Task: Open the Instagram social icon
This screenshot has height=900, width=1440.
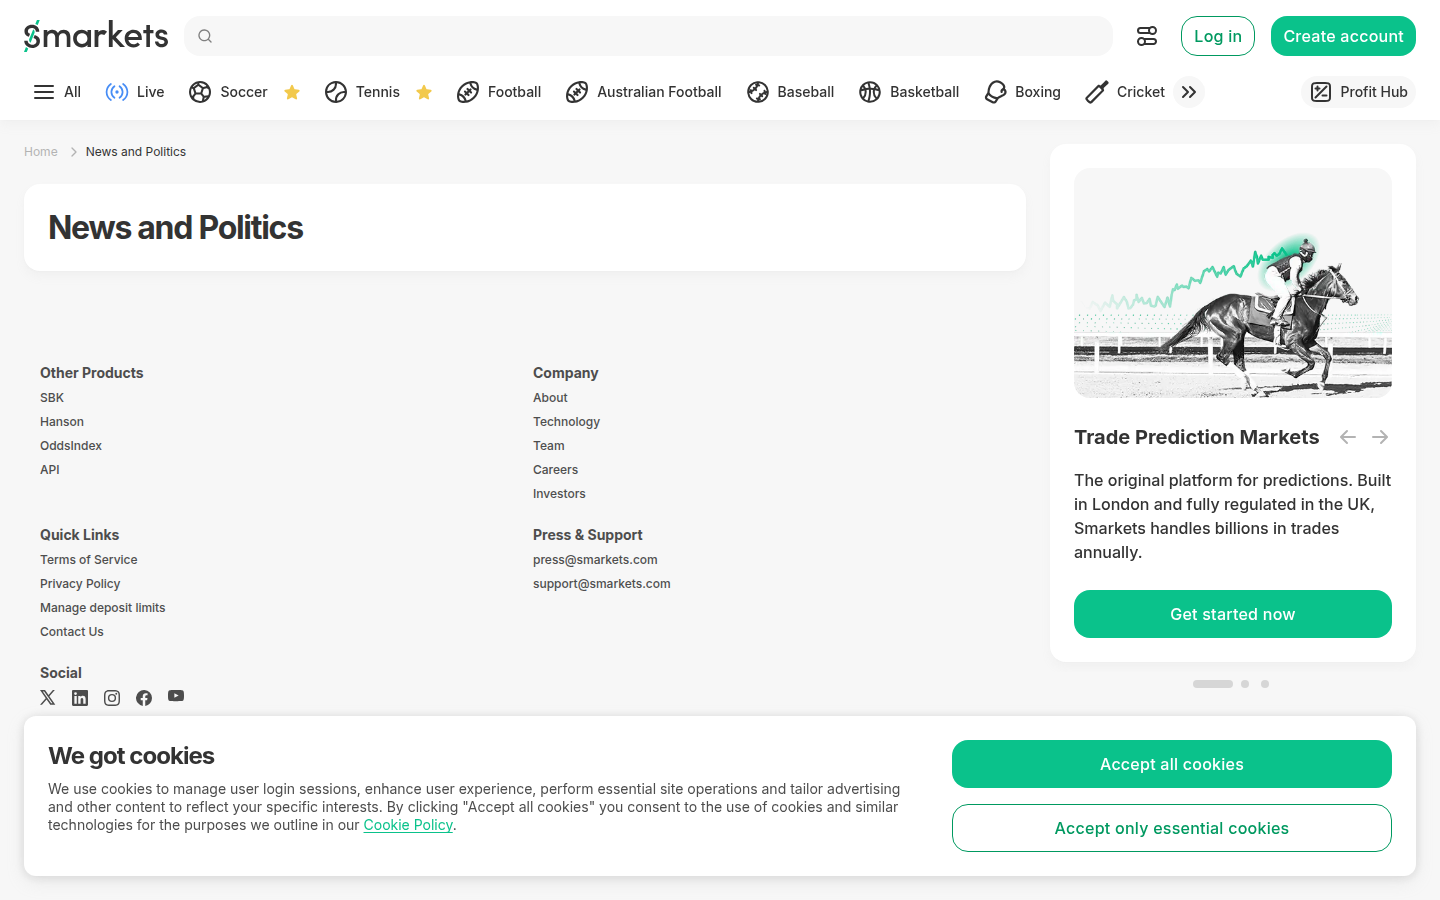Action: pos(112,698)
